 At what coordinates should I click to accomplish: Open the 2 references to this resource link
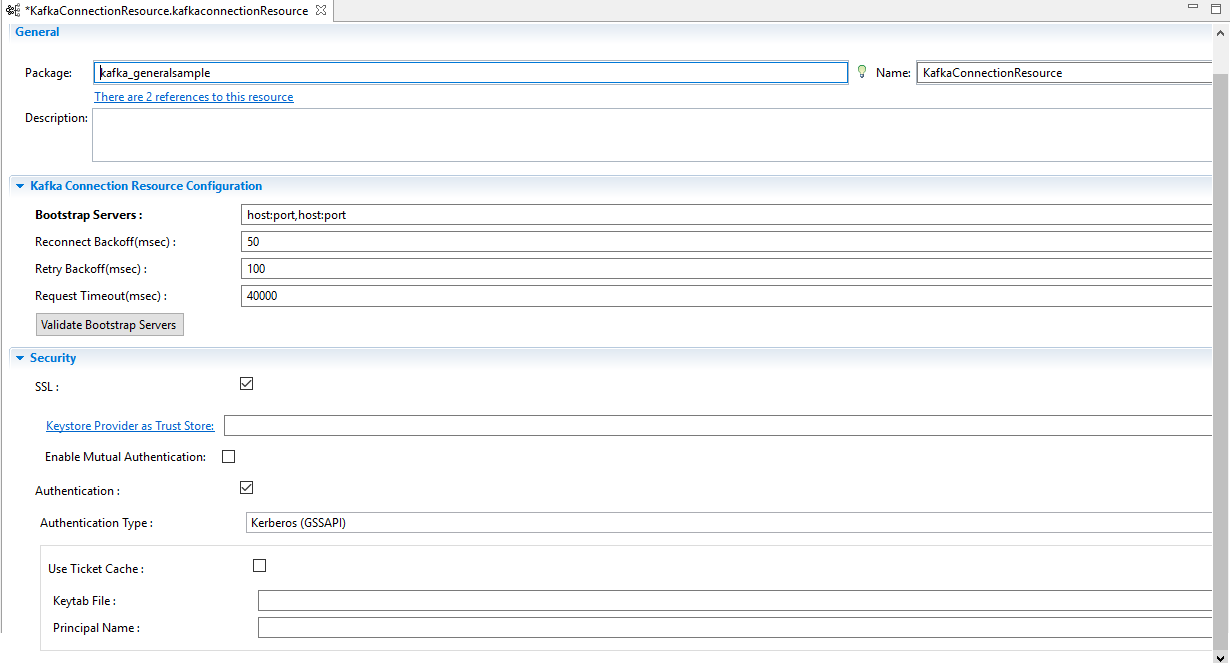[x=194, y=97]
